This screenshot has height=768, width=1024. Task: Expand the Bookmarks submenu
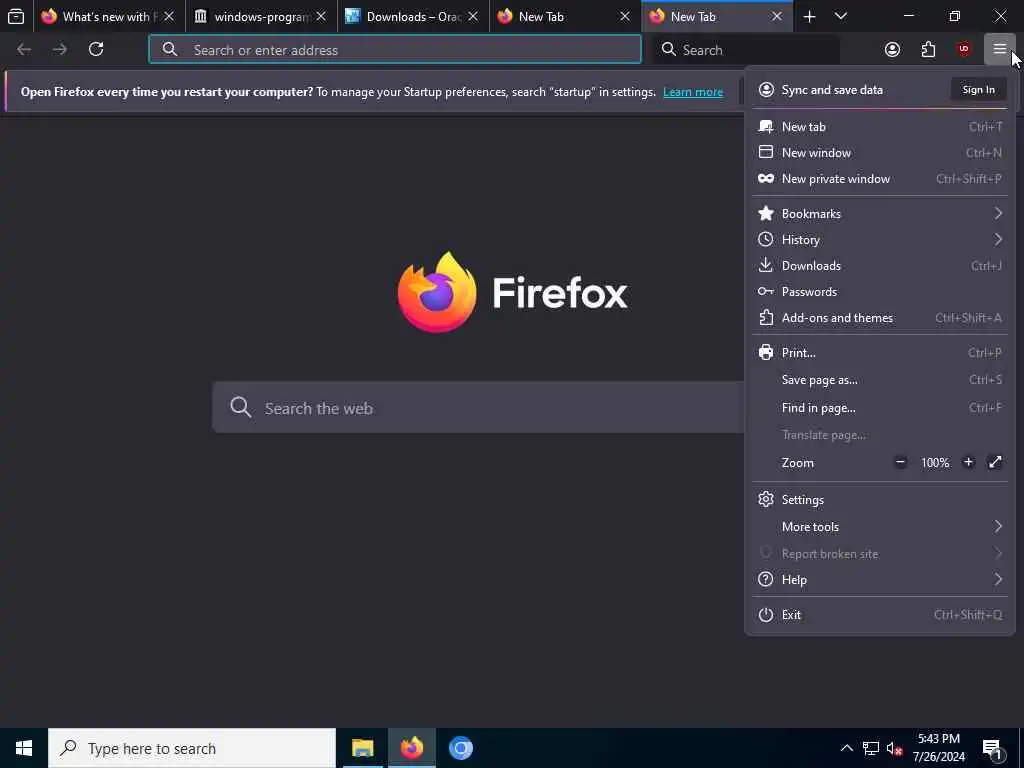tap(880, 214)
